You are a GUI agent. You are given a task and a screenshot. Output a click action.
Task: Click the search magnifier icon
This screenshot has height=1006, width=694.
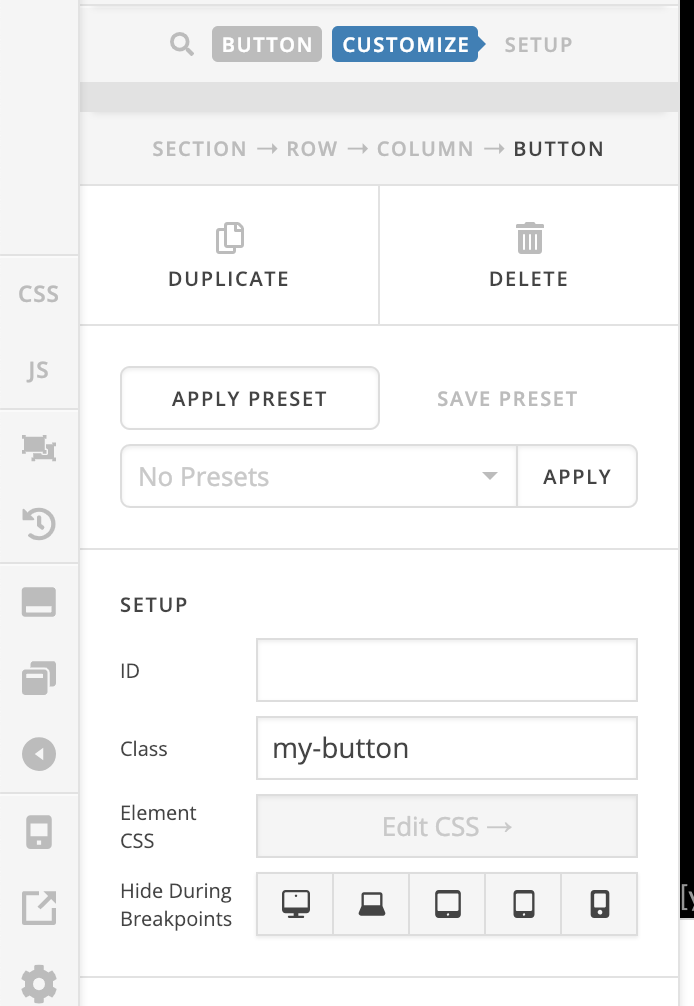point(182,44)
